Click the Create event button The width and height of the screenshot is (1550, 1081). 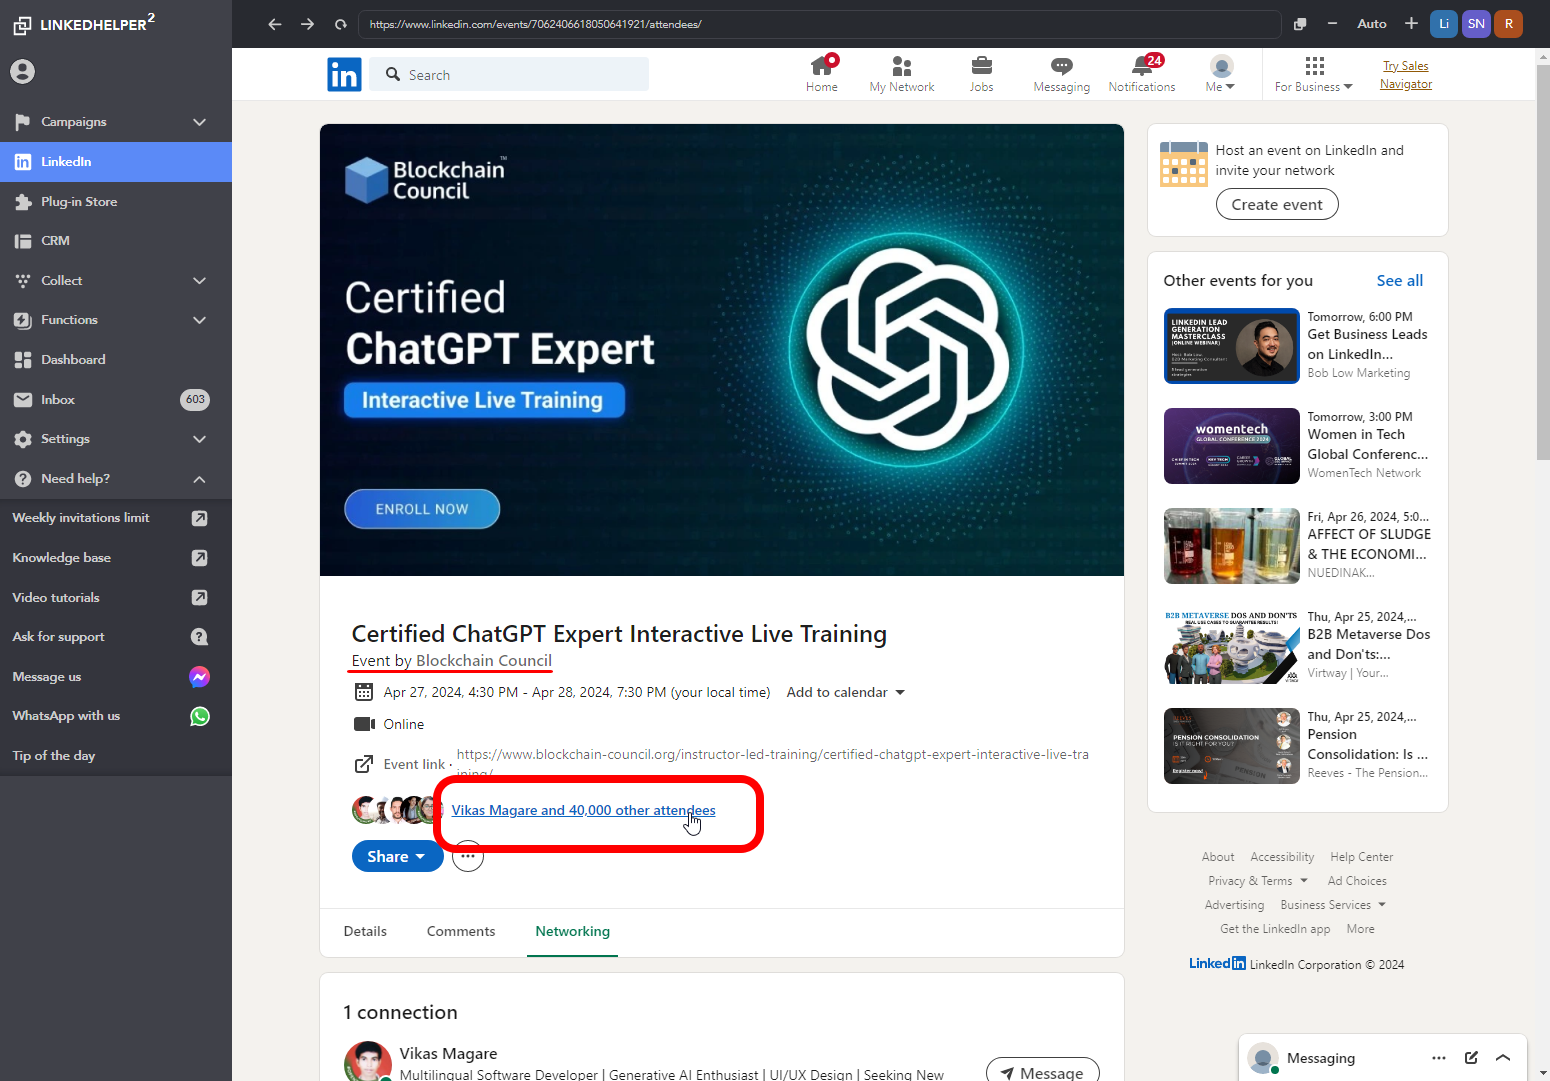(x=1277, y=205)
